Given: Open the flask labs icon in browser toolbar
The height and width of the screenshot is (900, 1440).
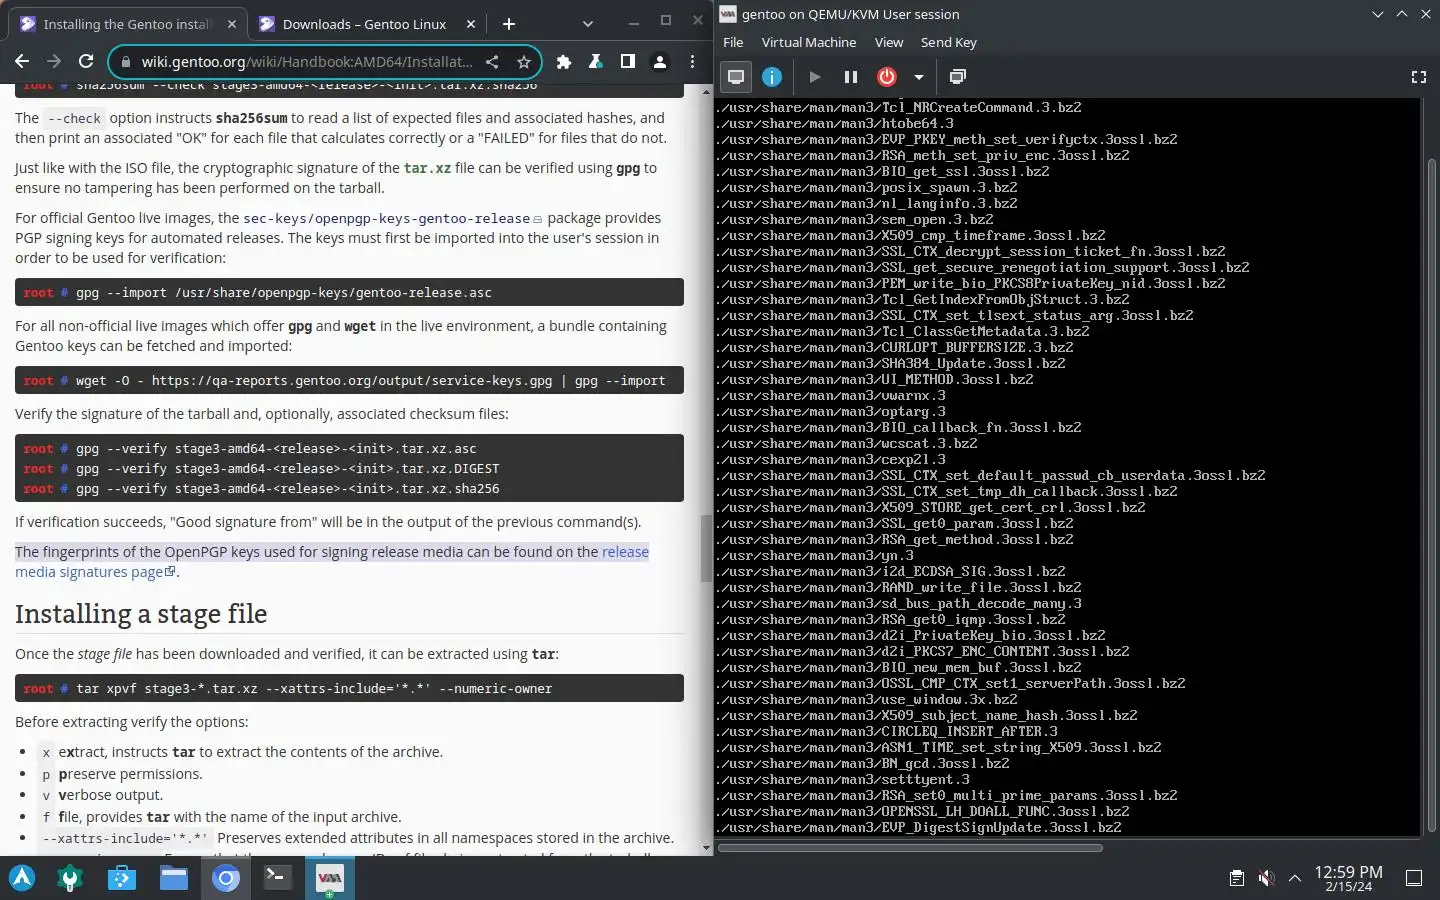Looking at the screenshot, I should coord(596,62).
